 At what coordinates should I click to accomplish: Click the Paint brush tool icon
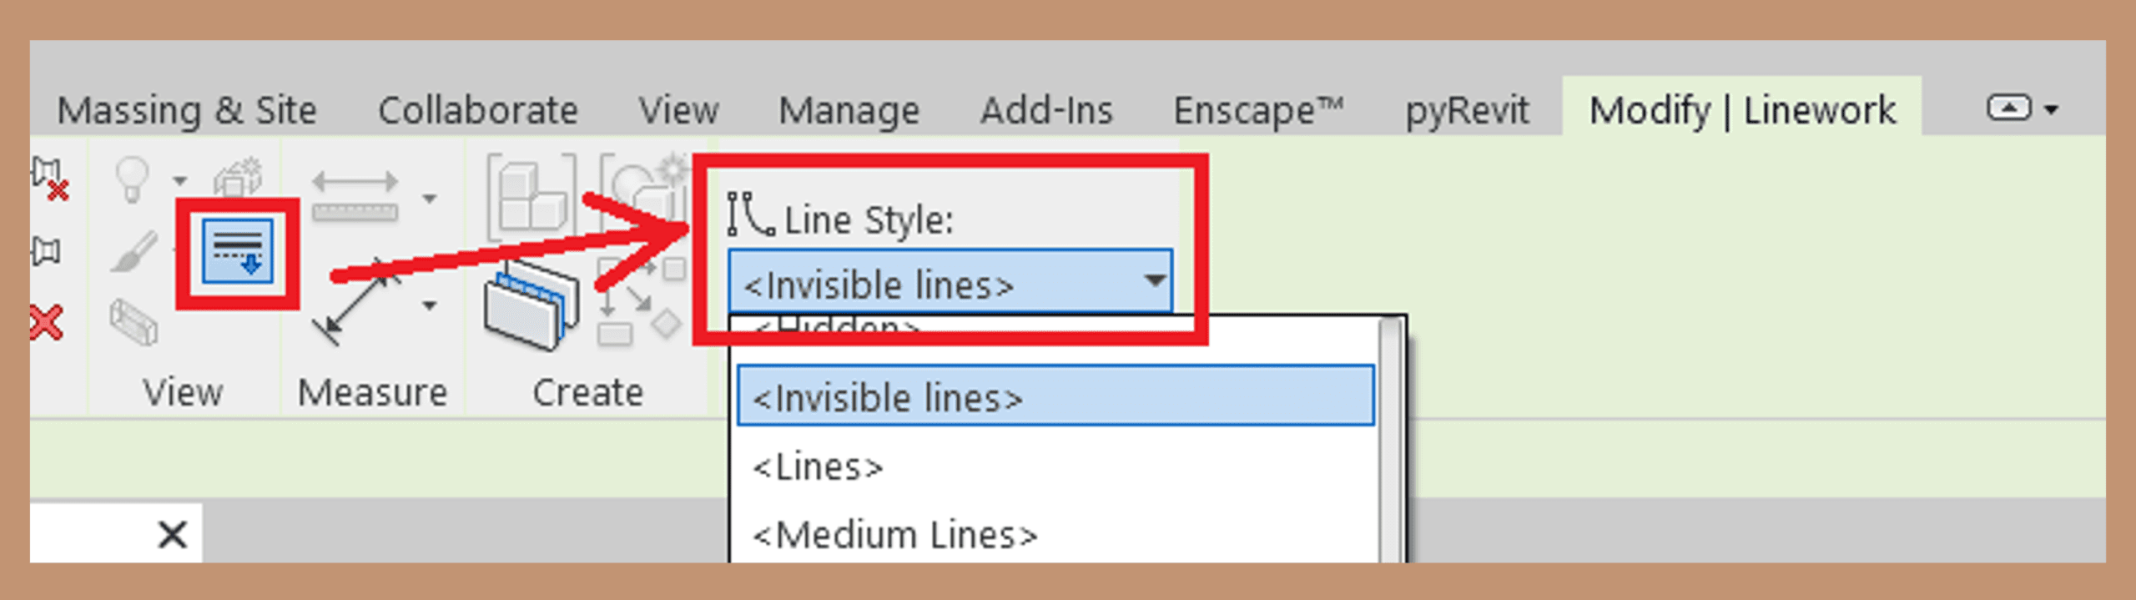[133, 251]
